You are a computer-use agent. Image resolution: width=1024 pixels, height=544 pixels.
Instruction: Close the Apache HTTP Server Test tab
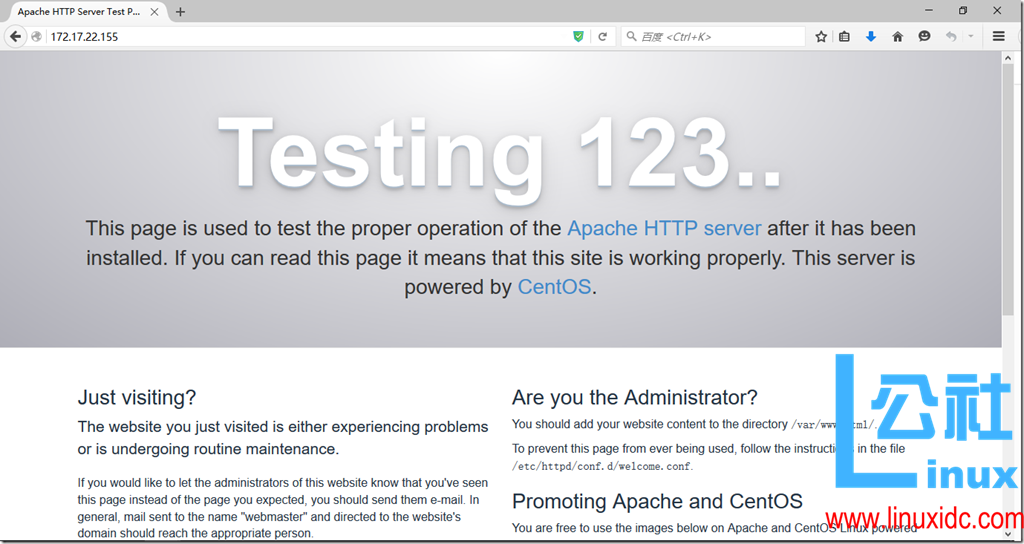[x=156, y=12]
